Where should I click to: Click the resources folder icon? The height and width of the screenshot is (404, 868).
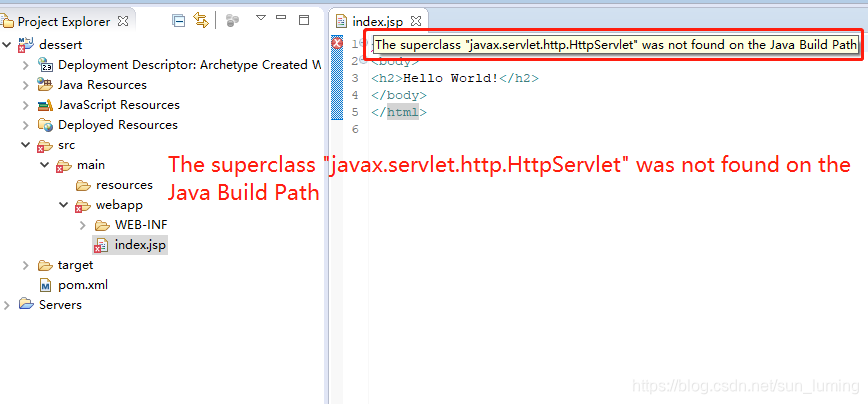[x=84, y=185]
